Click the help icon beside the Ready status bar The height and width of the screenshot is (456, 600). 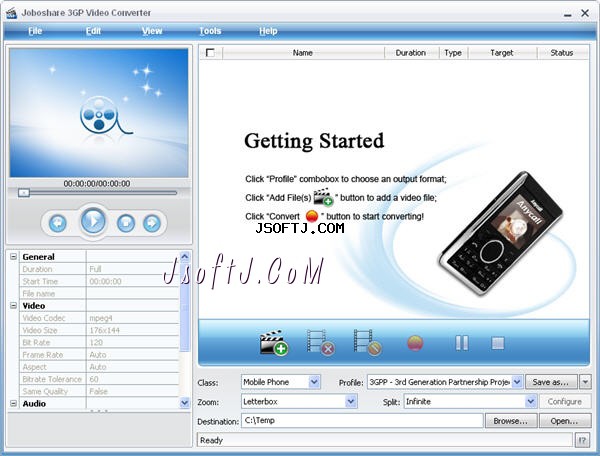(x=582, y=440)
